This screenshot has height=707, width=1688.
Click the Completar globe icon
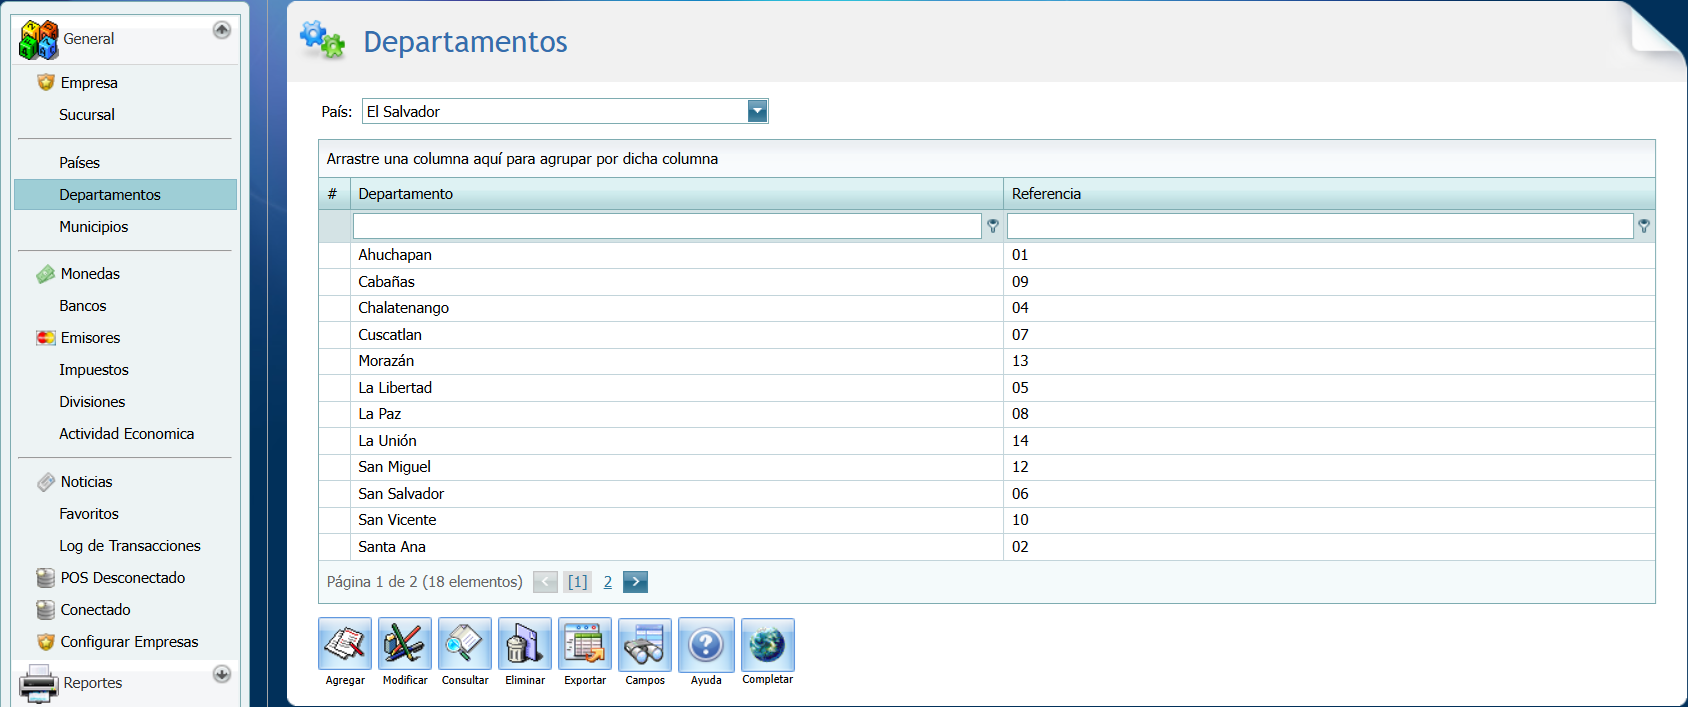(767, 644)
